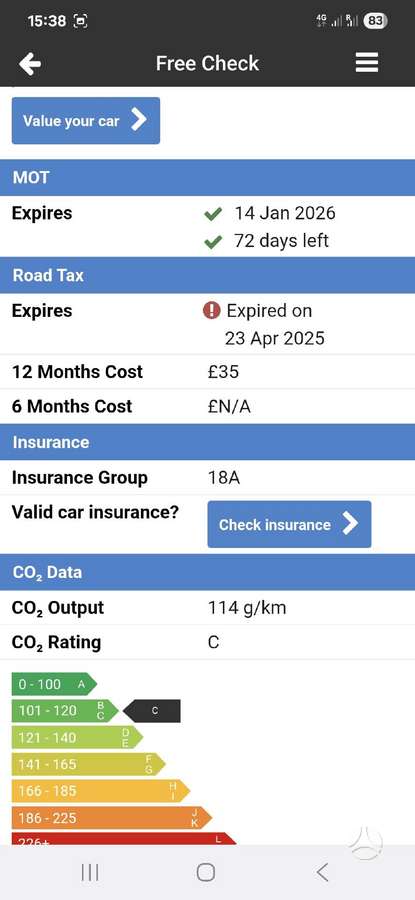Tap the Android back navigation button
Image resolution: width=415 pixels, height=900 pixels.
point(323,872)
